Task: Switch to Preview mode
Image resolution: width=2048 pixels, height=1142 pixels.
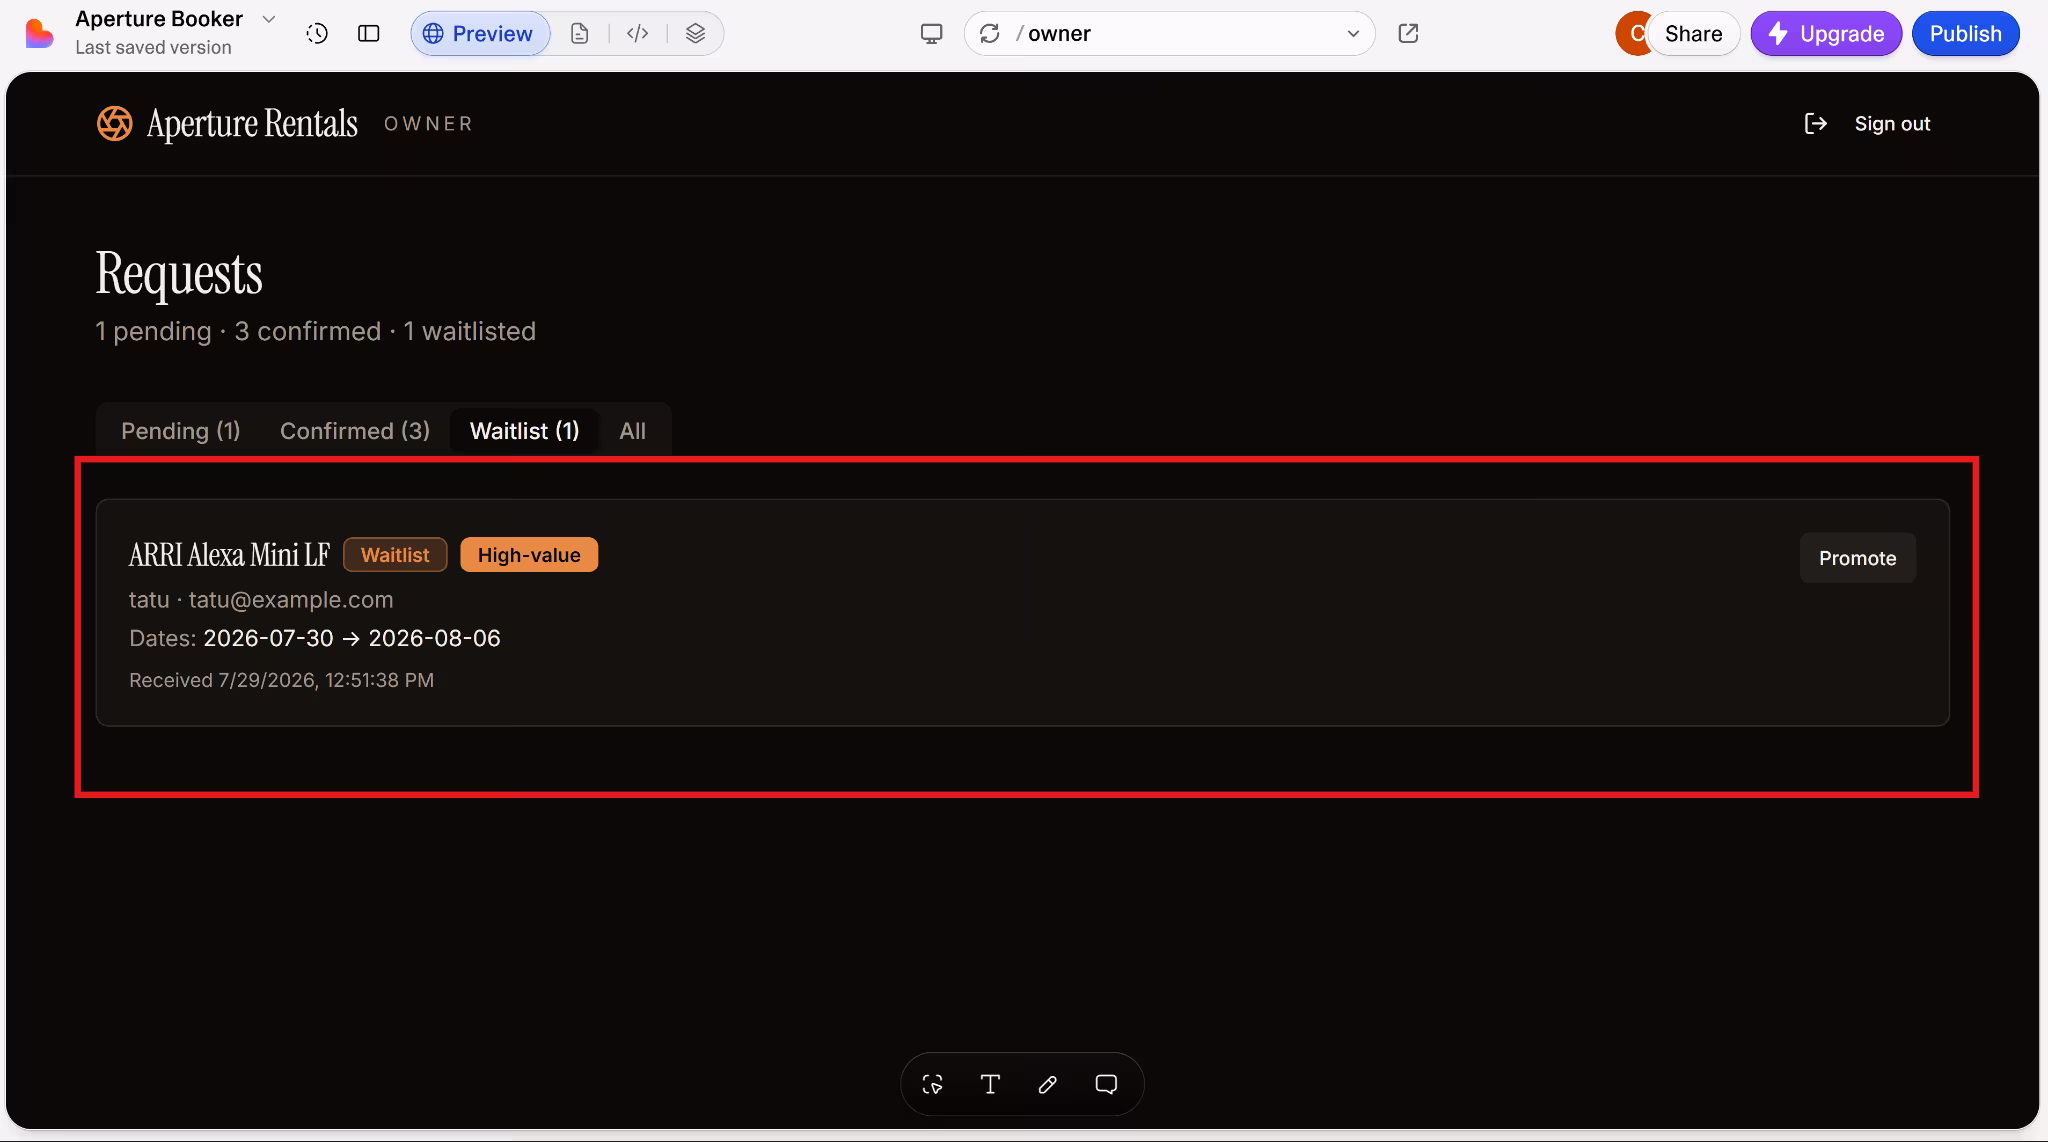Action: click(x=479, y=34)
